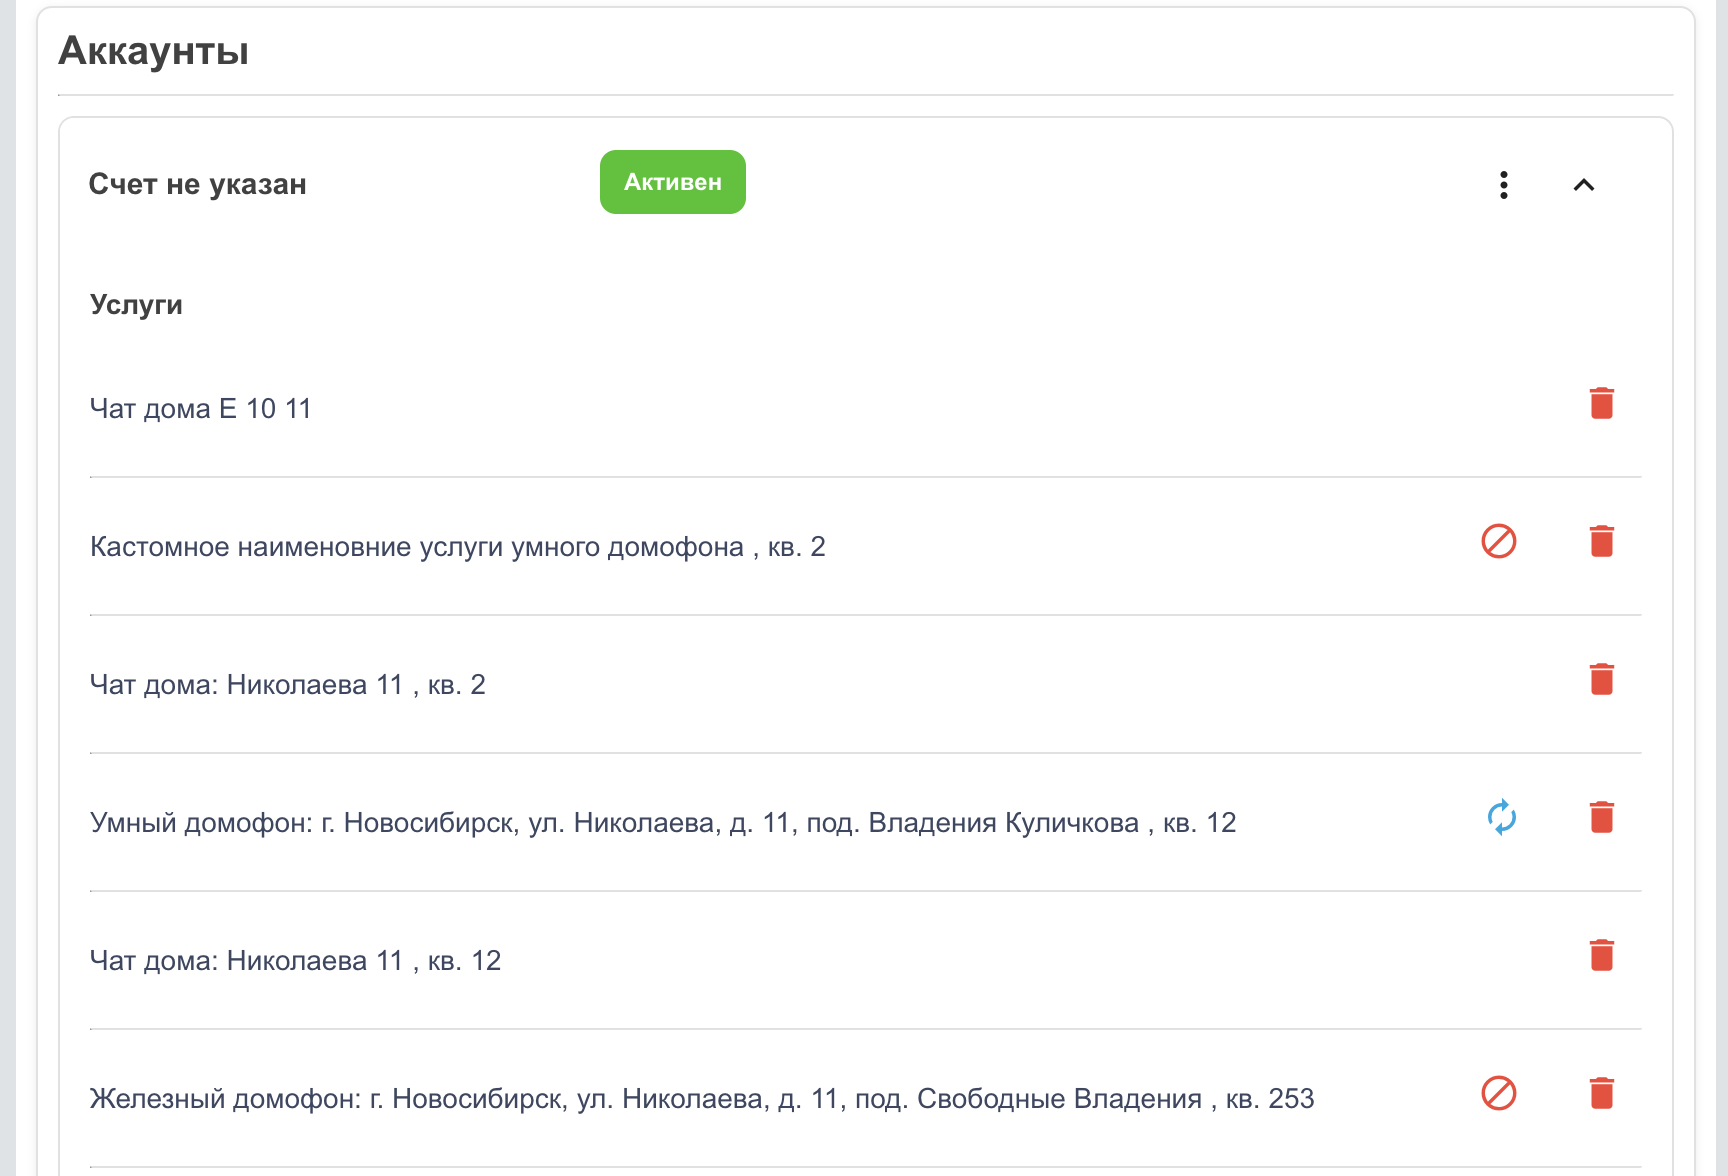The height and width of the screenshot is (1176, 1728).
Task: Select 'Кастомное наименовние услуги умного домофона' text
Action: pyautogui.click(x=416, y=547)
